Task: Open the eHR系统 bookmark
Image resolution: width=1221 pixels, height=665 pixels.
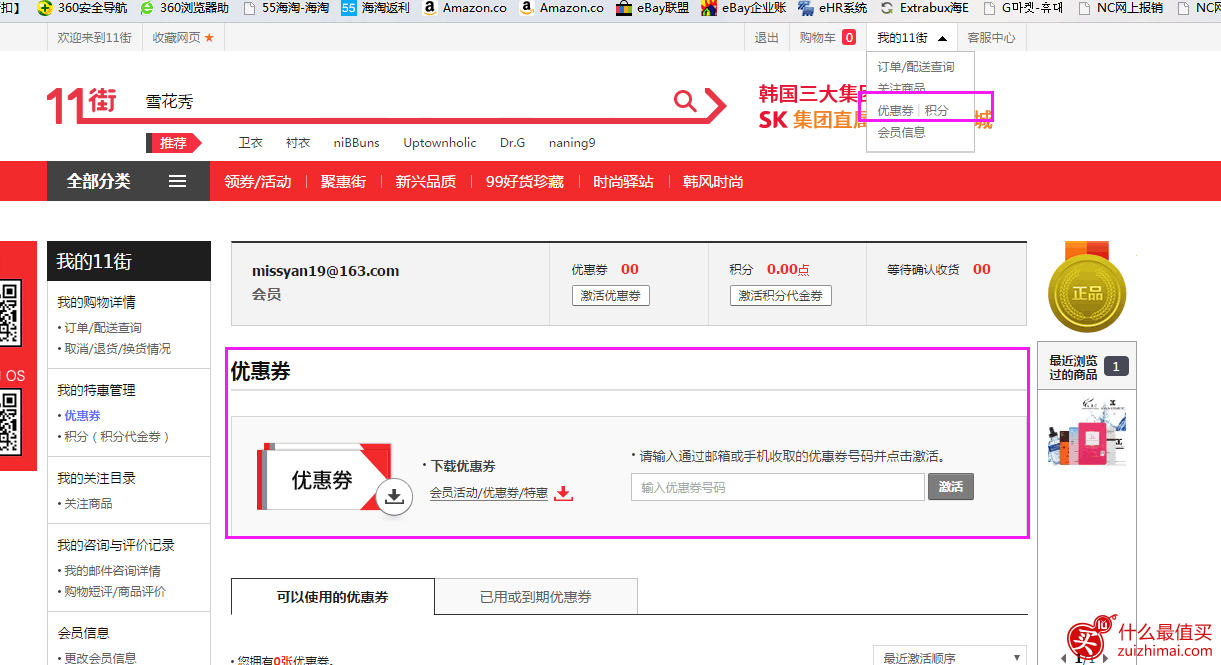Action: click(832, 8)
